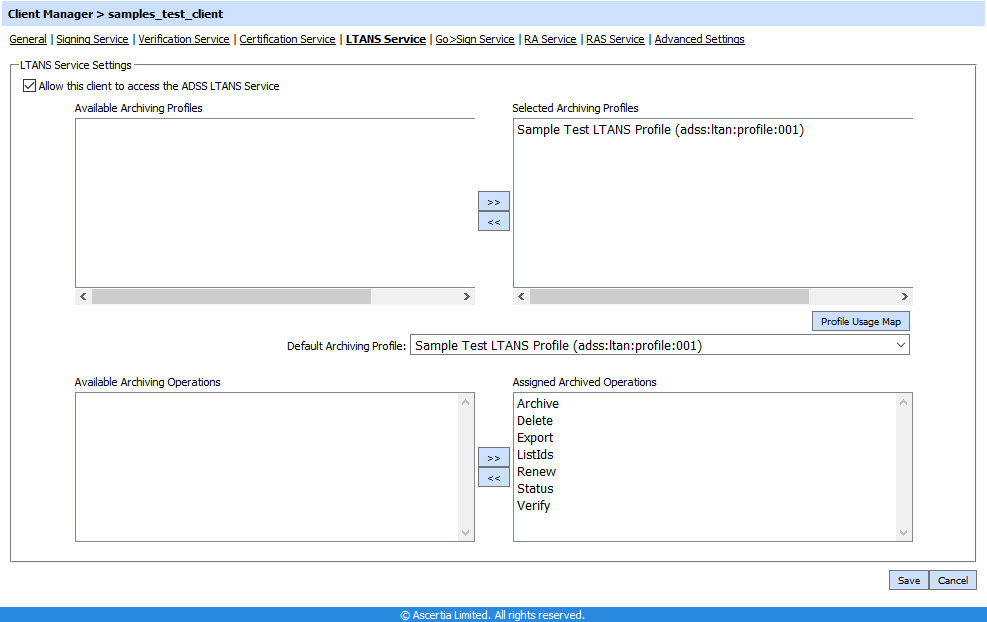Go to Advanced Settings tab
The height and width of the screenshot is (622, 987).
[699, 39]
